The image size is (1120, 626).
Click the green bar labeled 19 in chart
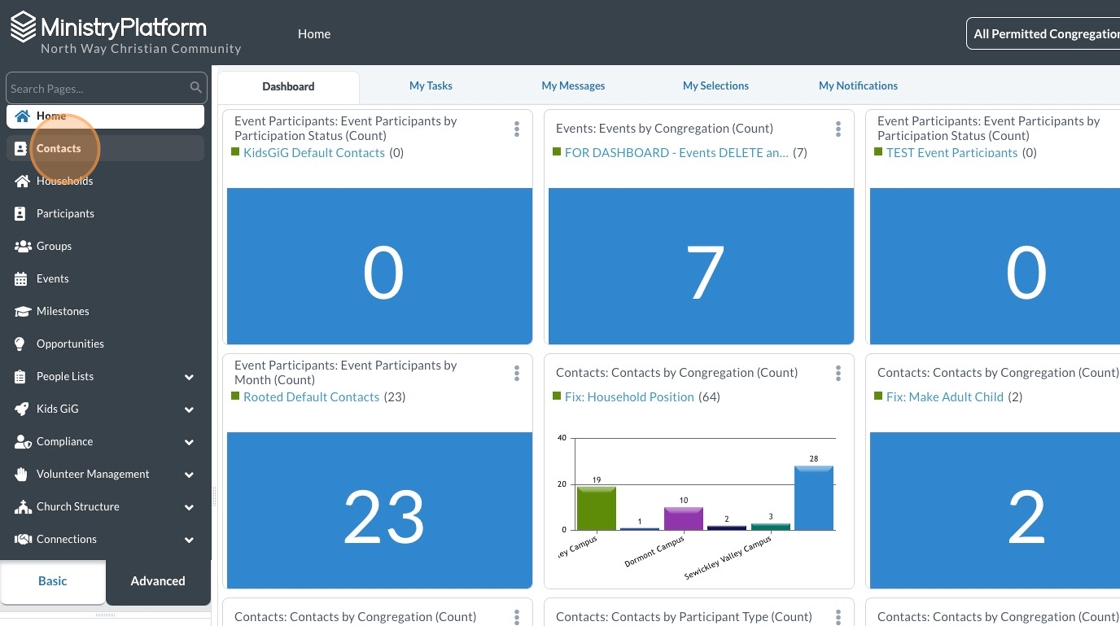click(x=596, y=508)
